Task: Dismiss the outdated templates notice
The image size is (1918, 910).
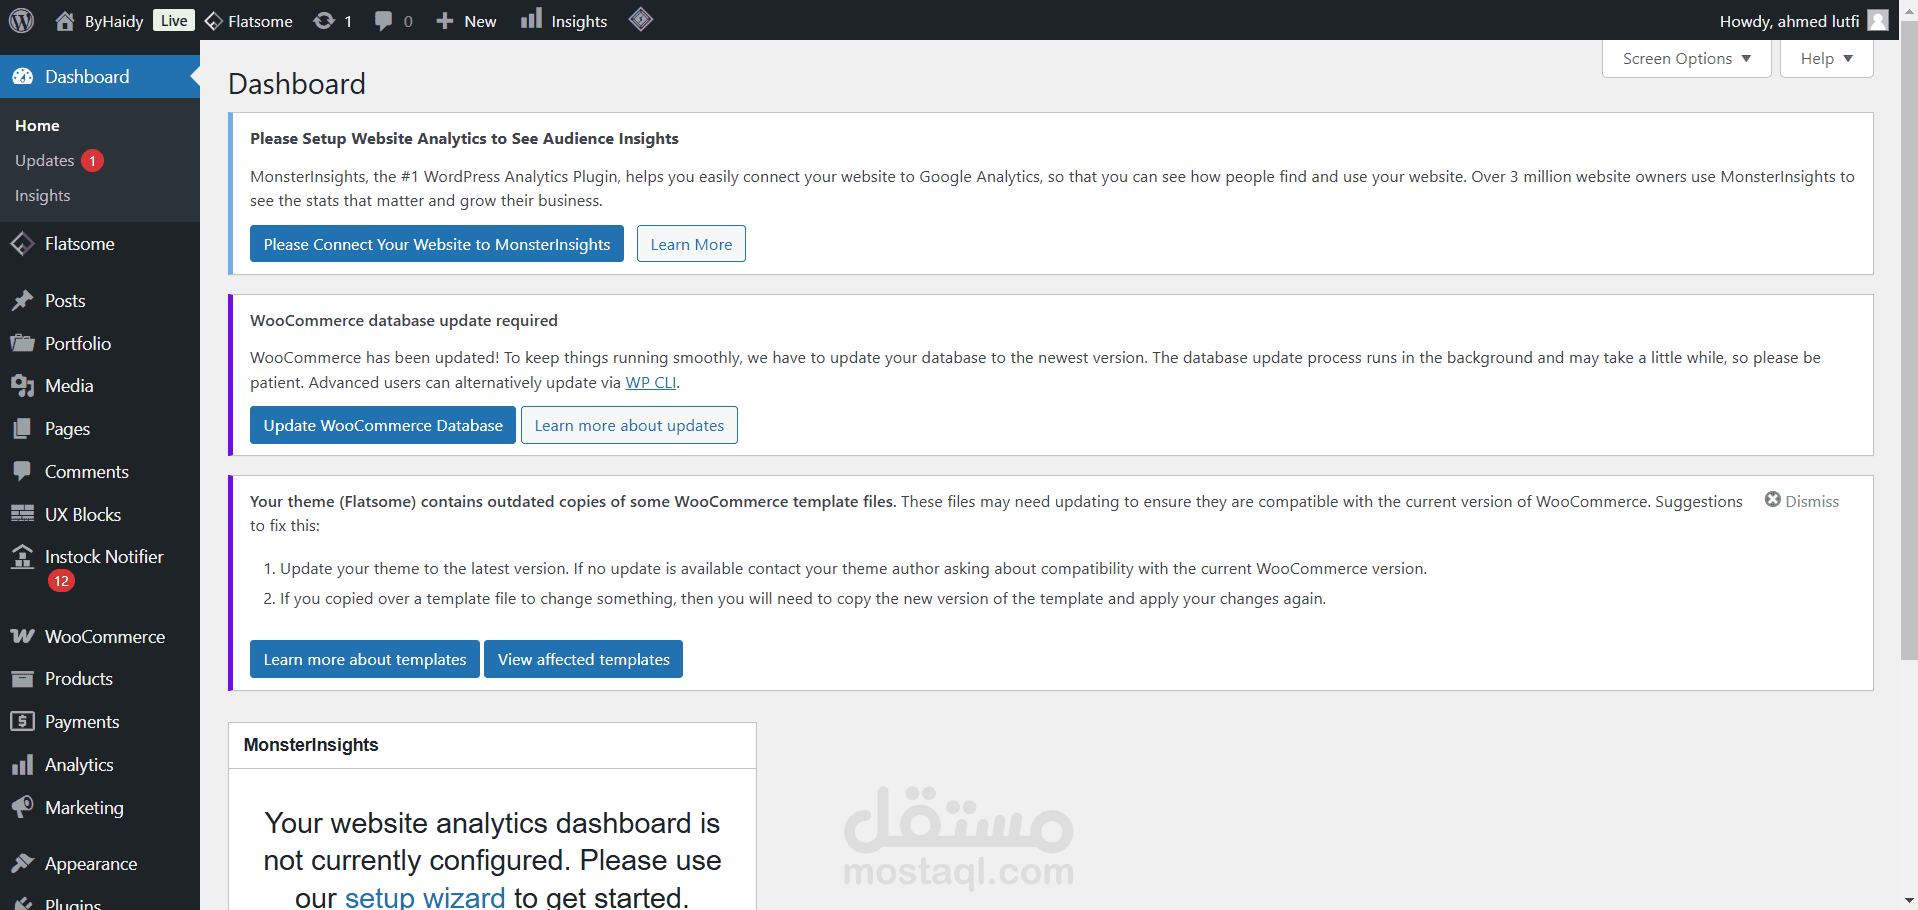Action: [1801, 501]
